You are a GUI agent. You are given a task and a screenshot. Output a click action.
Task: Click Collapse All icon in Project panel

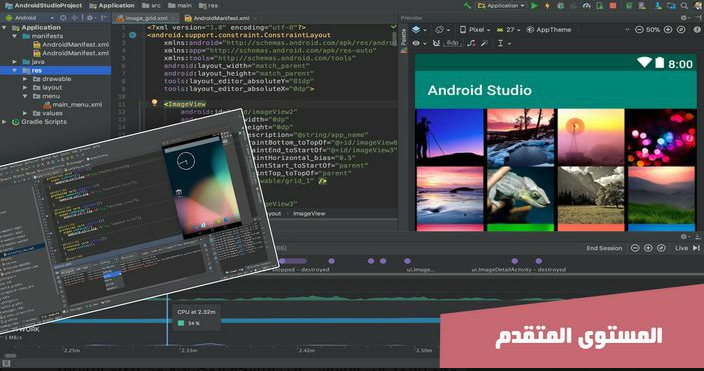75,18
